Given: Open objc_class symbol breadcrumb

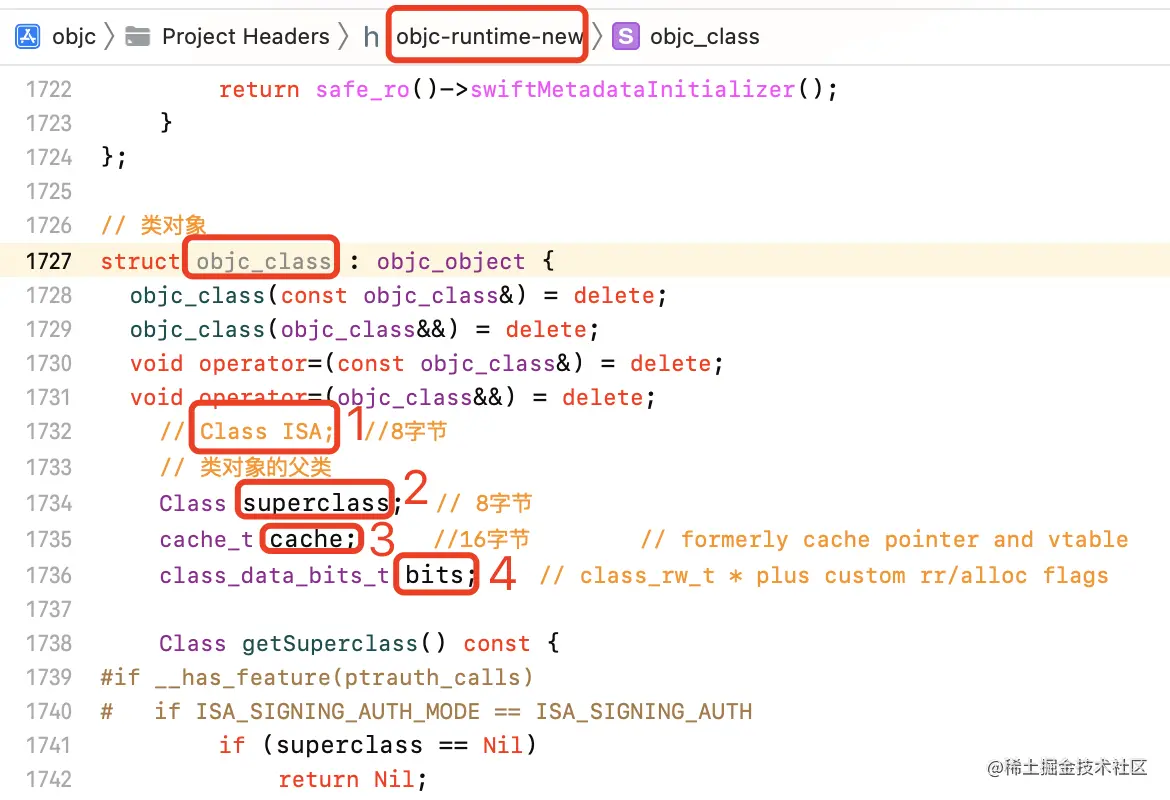Looking at the screenshot, I should click(704, 37).
